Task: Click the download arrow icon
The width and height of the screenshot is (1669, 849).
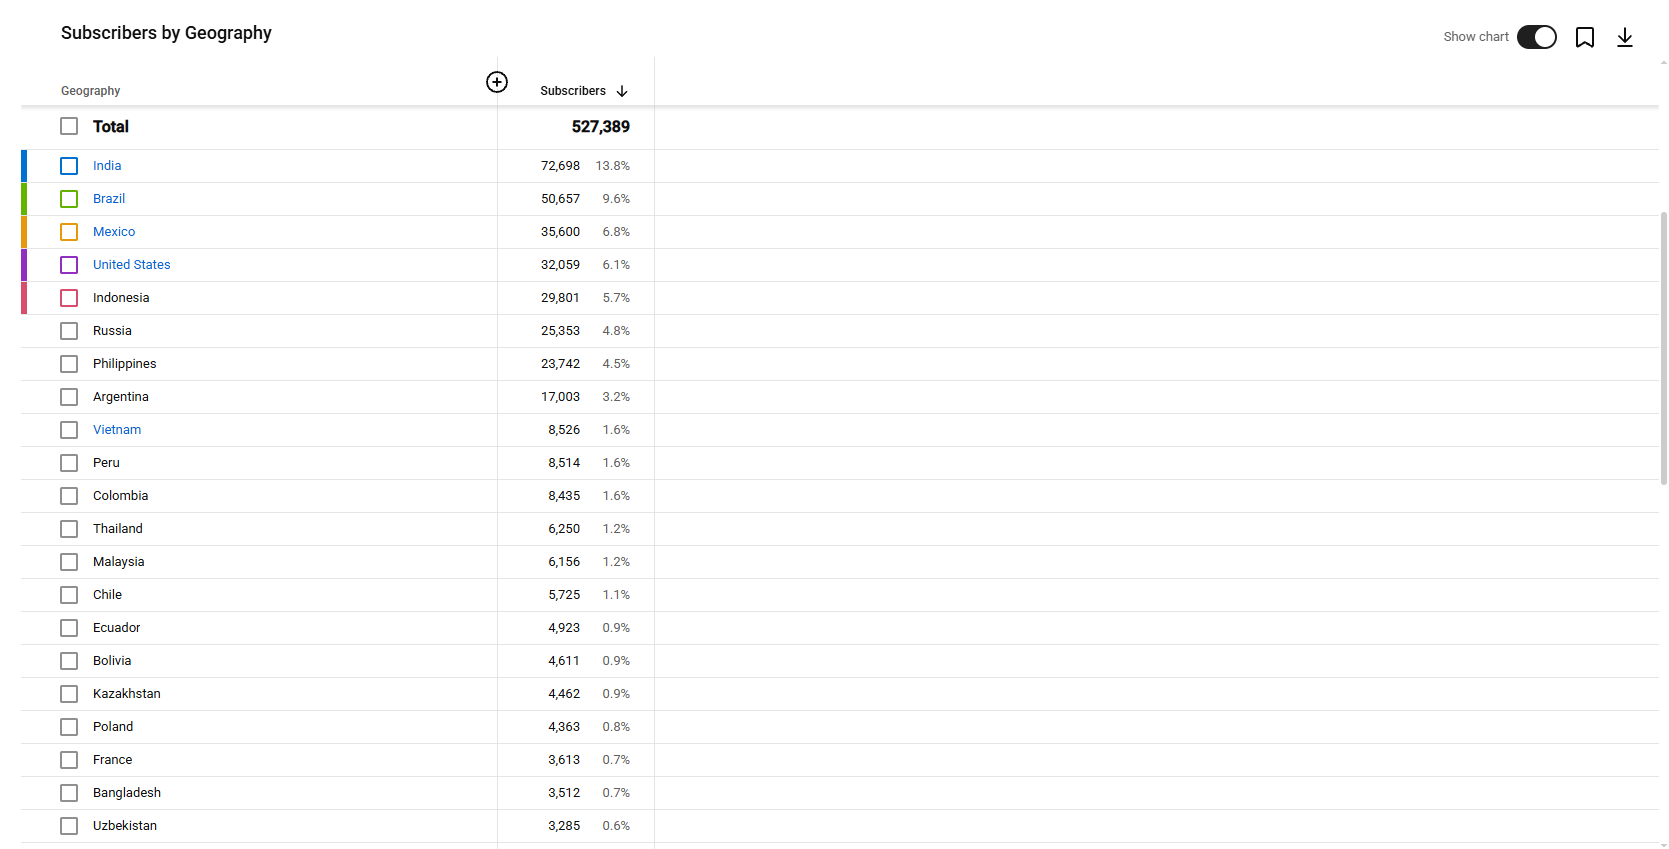Action: click(1625, 37)
